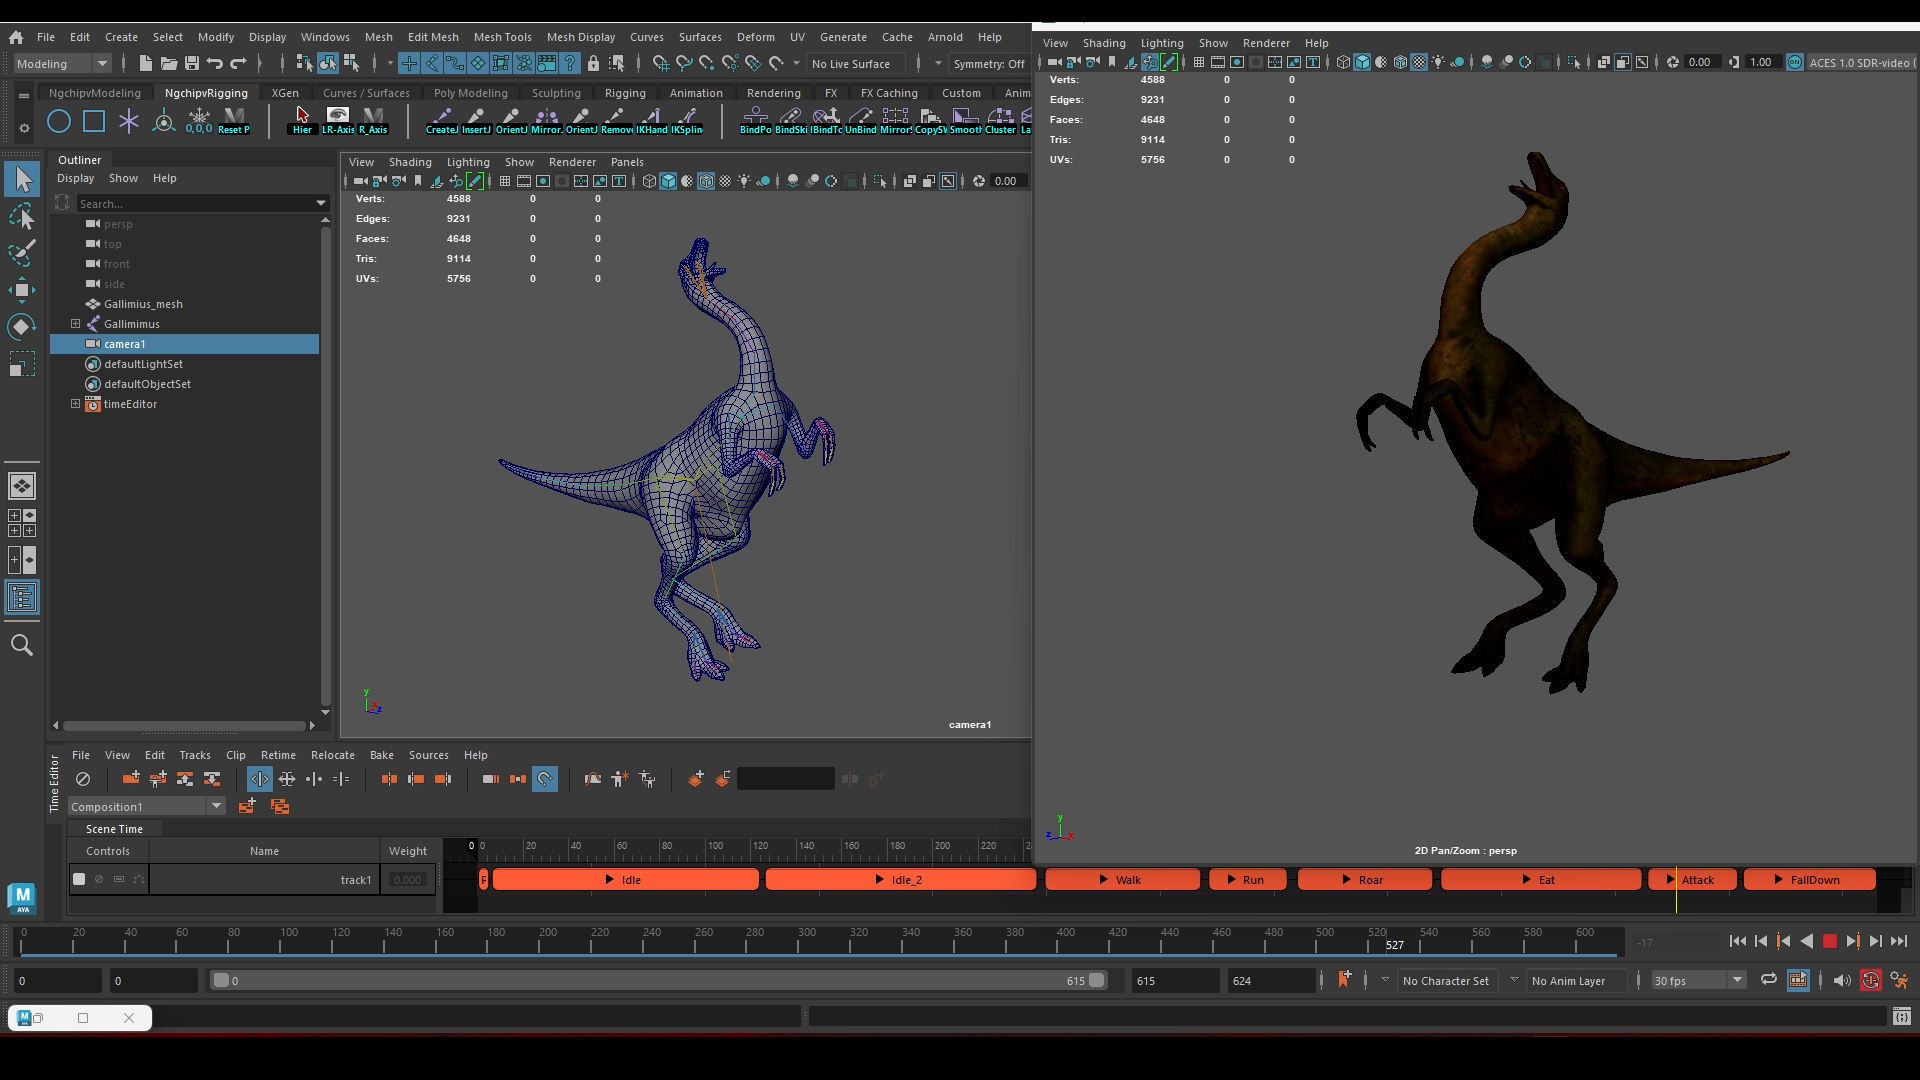Click the Undo arrow icon
Image resolution: width=1920 pixels, height=1080 pixels.
[x=215, y=63]
